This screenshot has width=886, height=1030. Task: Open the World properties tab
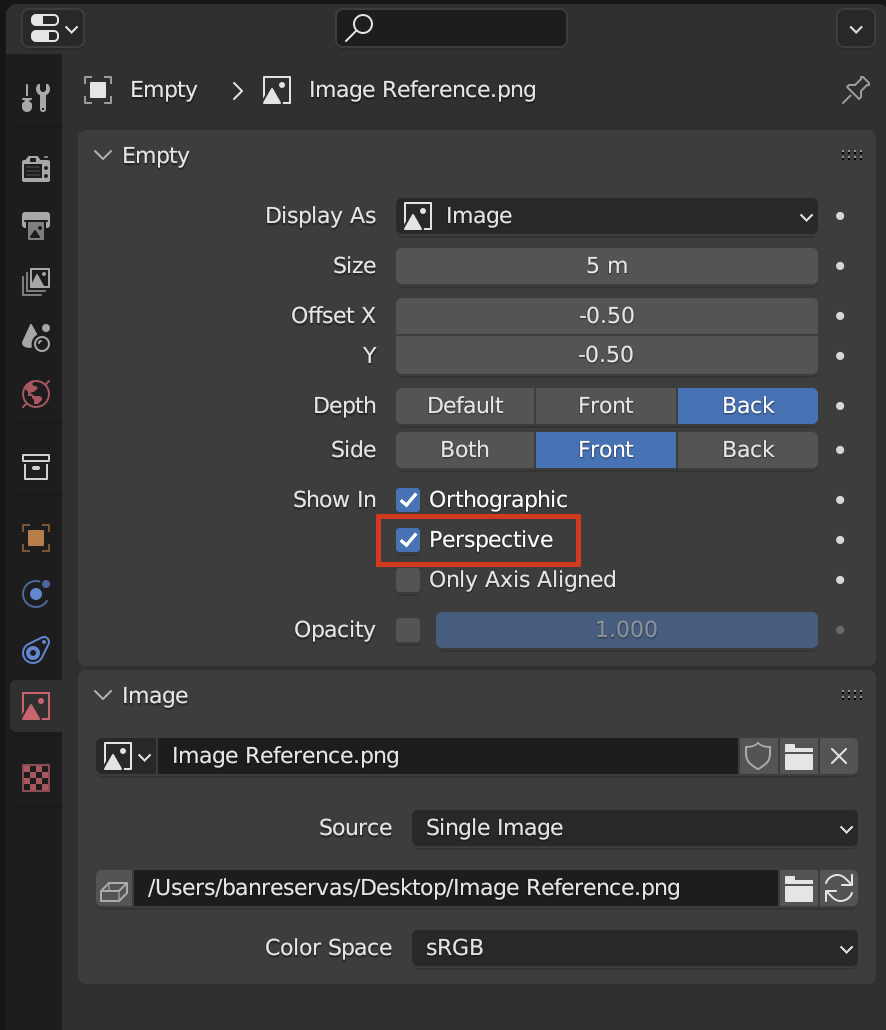36,394
